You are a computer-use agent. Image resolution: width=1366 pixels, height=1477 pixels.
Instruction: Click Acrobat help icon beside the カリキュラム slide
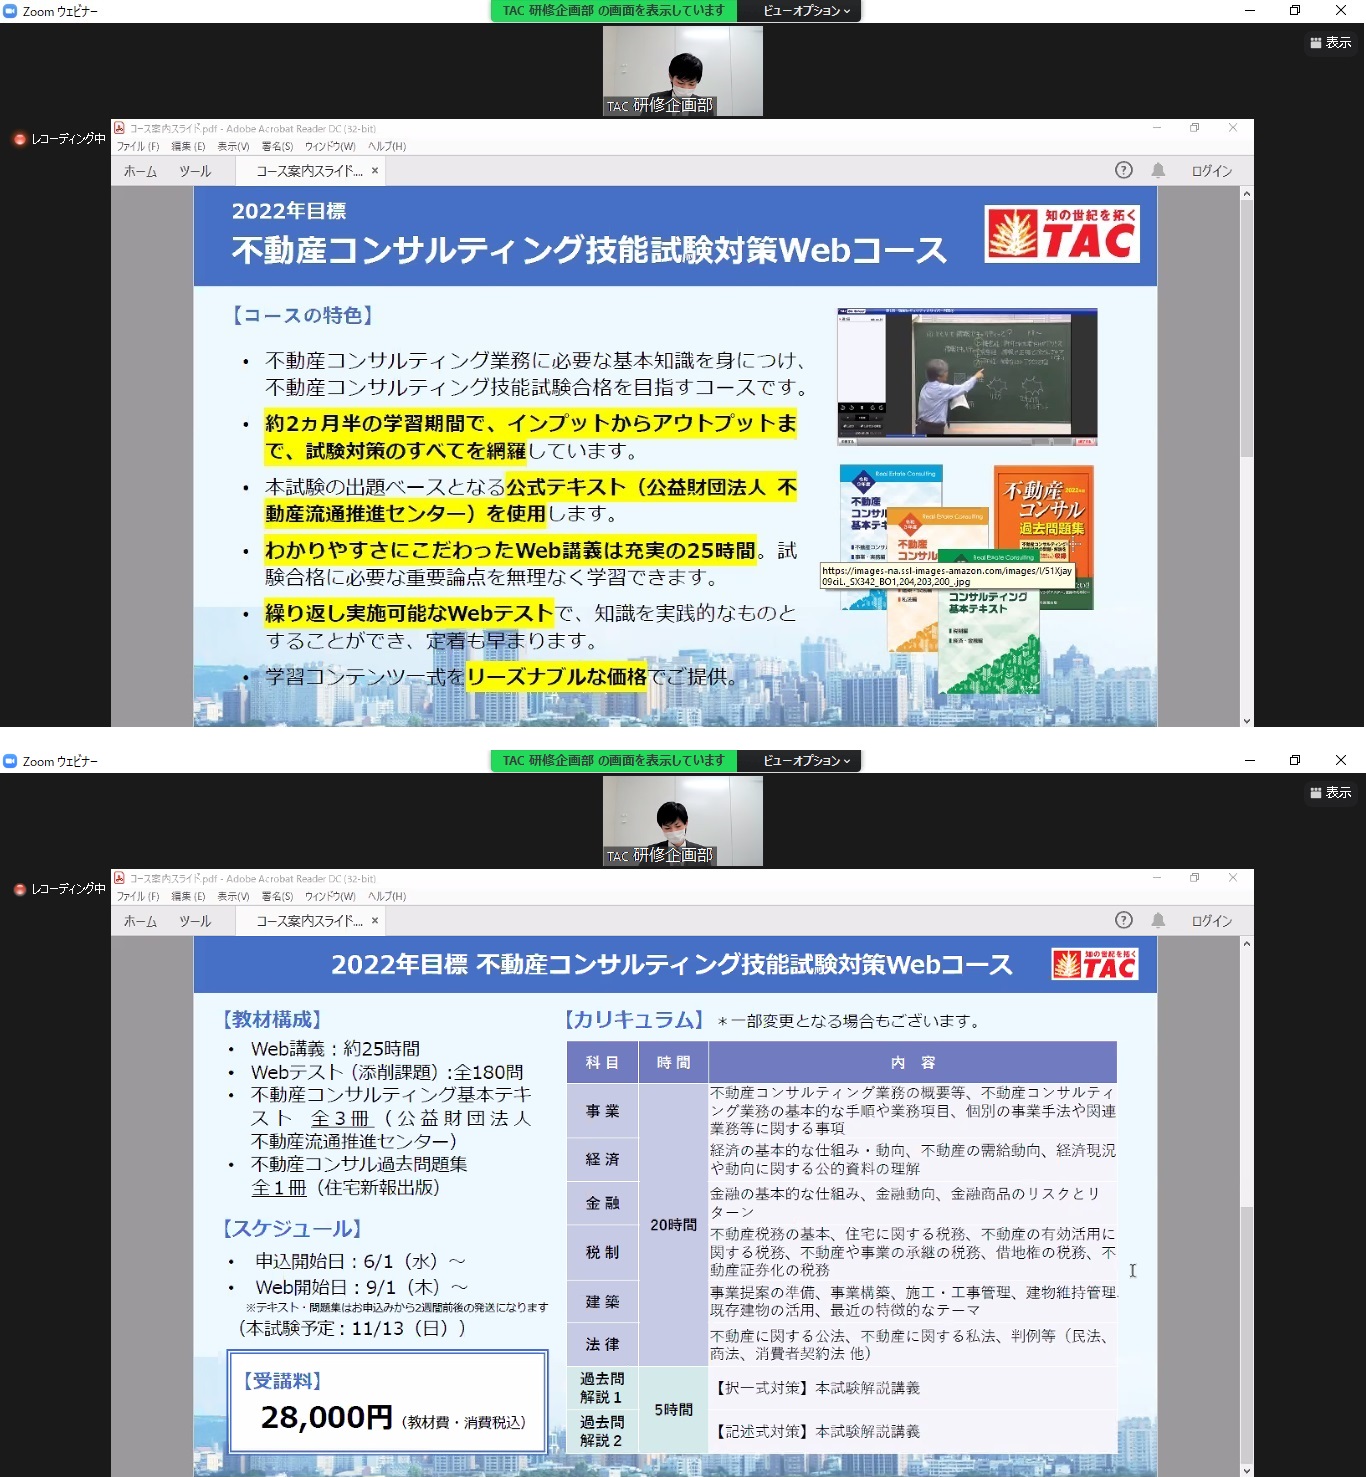tap(1124, 920)
